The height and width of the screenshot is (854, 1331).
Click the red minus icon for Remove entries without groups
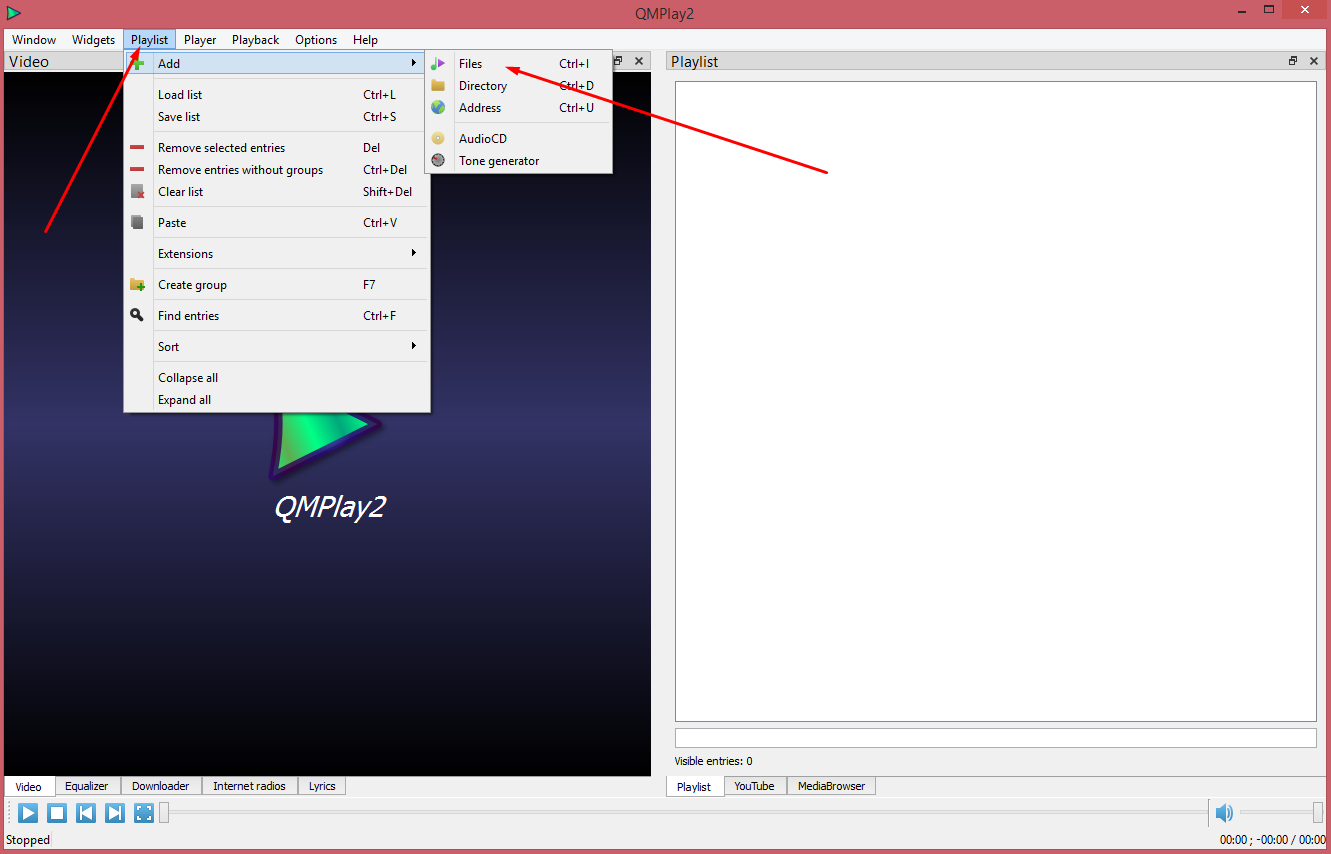137,170
